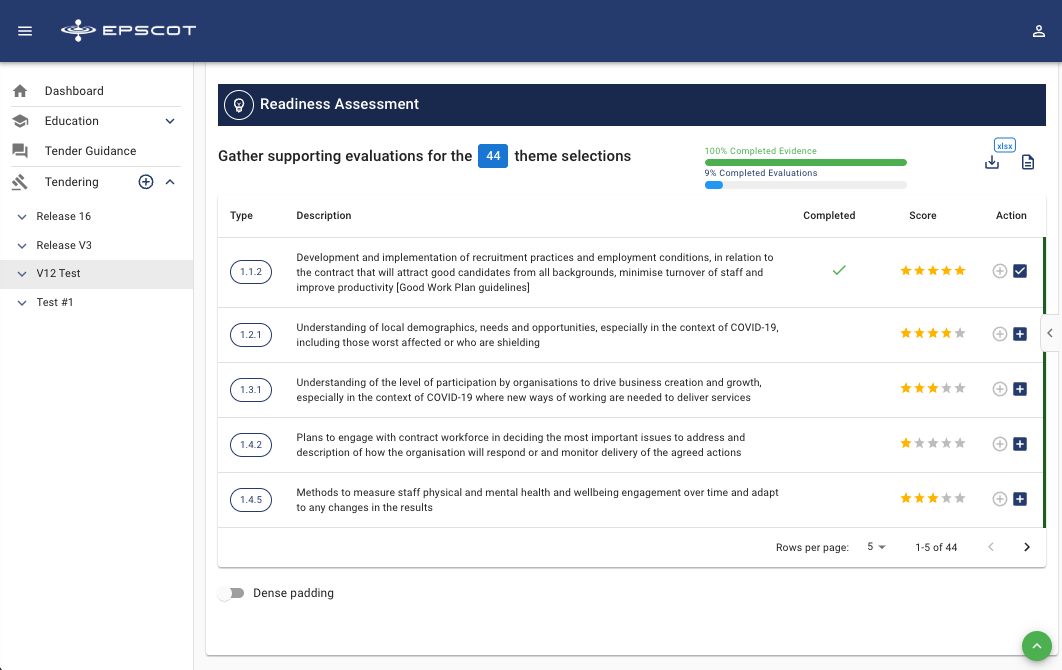Click the 1.1.2 type chip
This screenshot has width=1062, height=670.
click(x=251, y=272)
